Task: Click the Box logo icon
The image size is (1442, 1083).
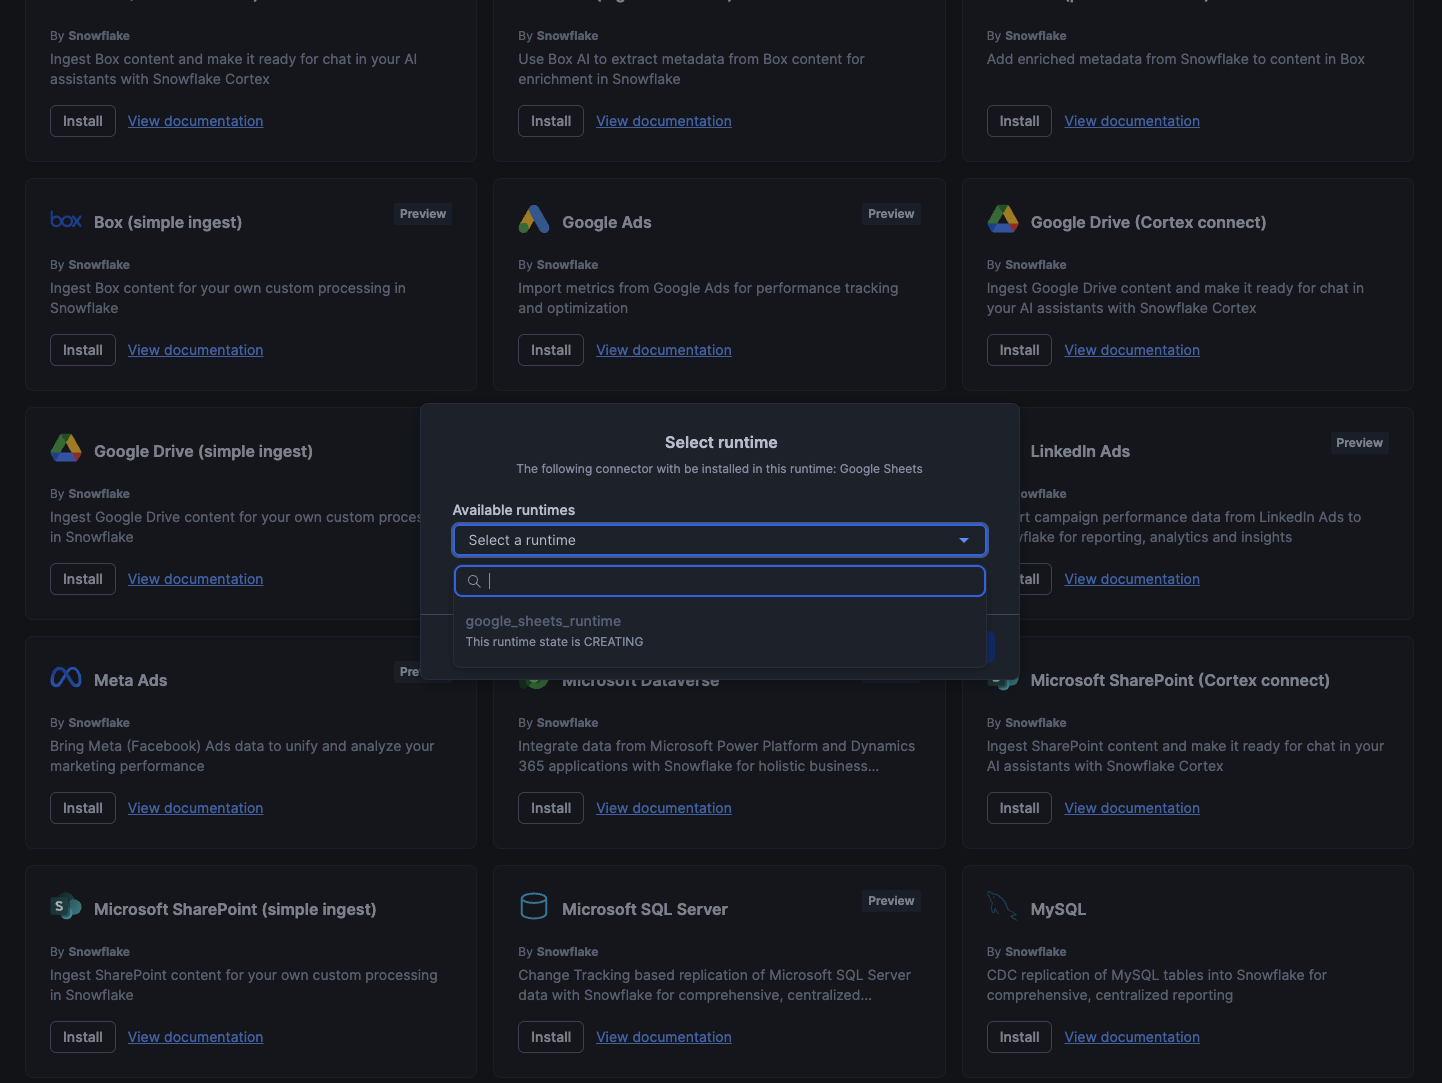Action: coord(66,220)
